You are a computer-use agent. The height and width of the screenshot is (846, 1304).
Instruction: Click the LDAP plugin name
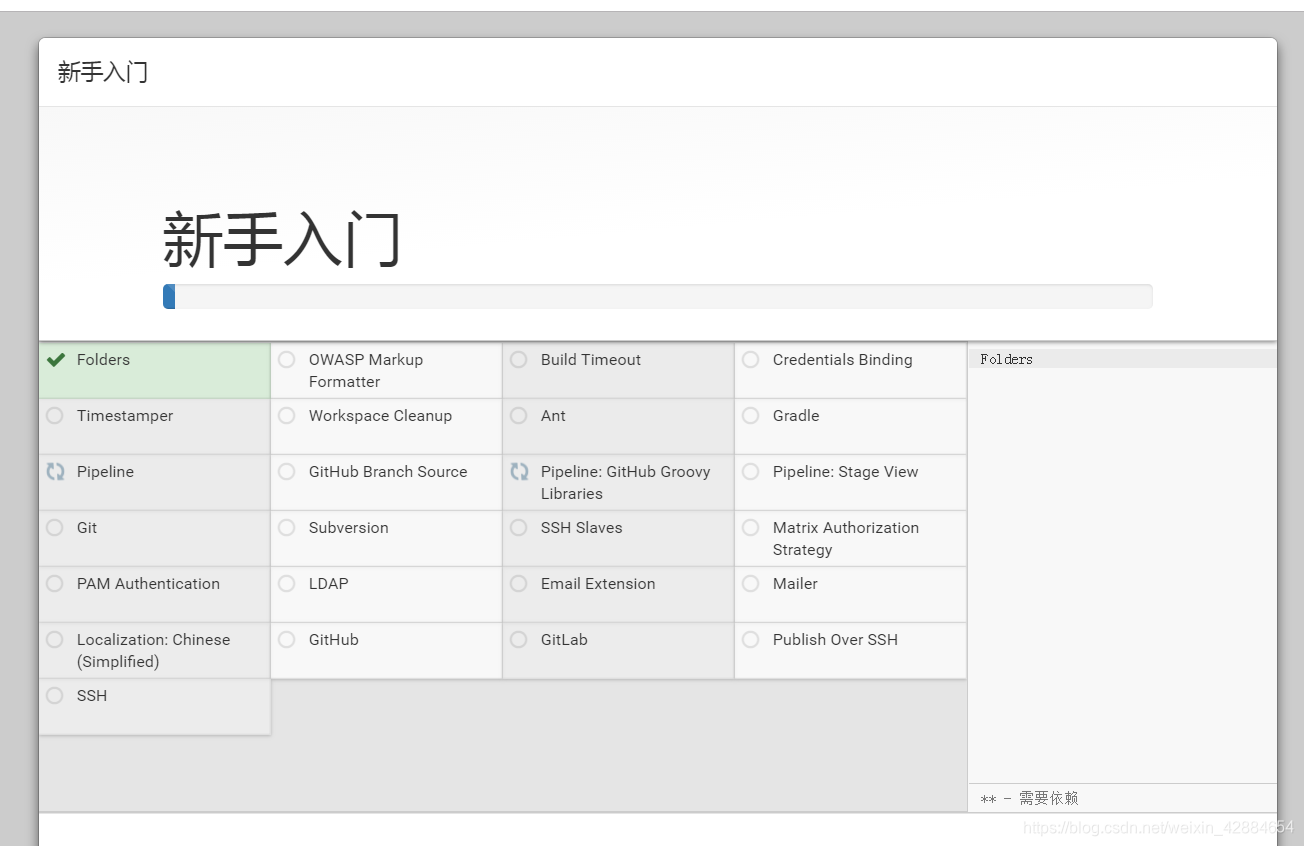(329, 584)
